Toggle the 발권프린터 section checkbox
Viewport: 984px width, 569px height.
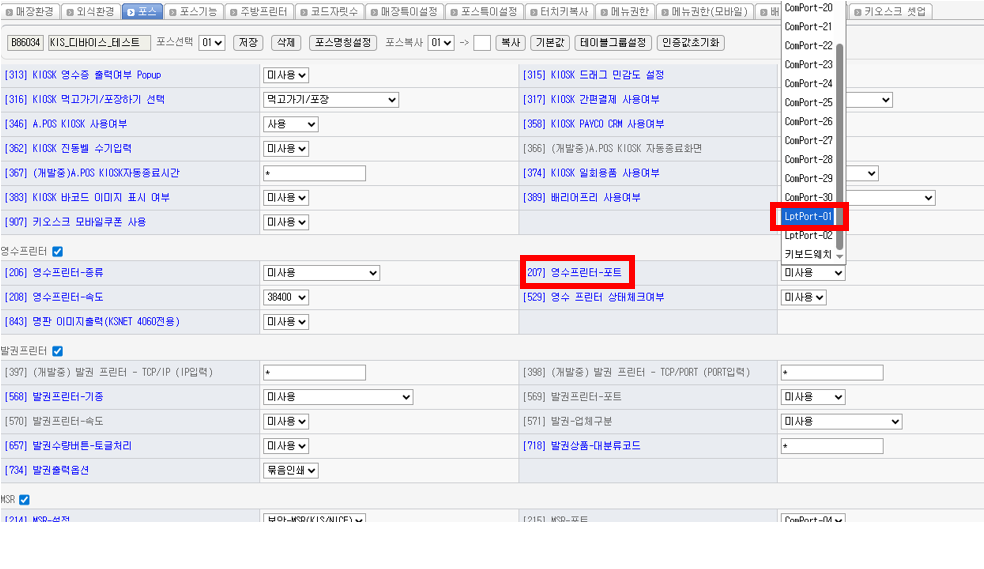(57, 351)
